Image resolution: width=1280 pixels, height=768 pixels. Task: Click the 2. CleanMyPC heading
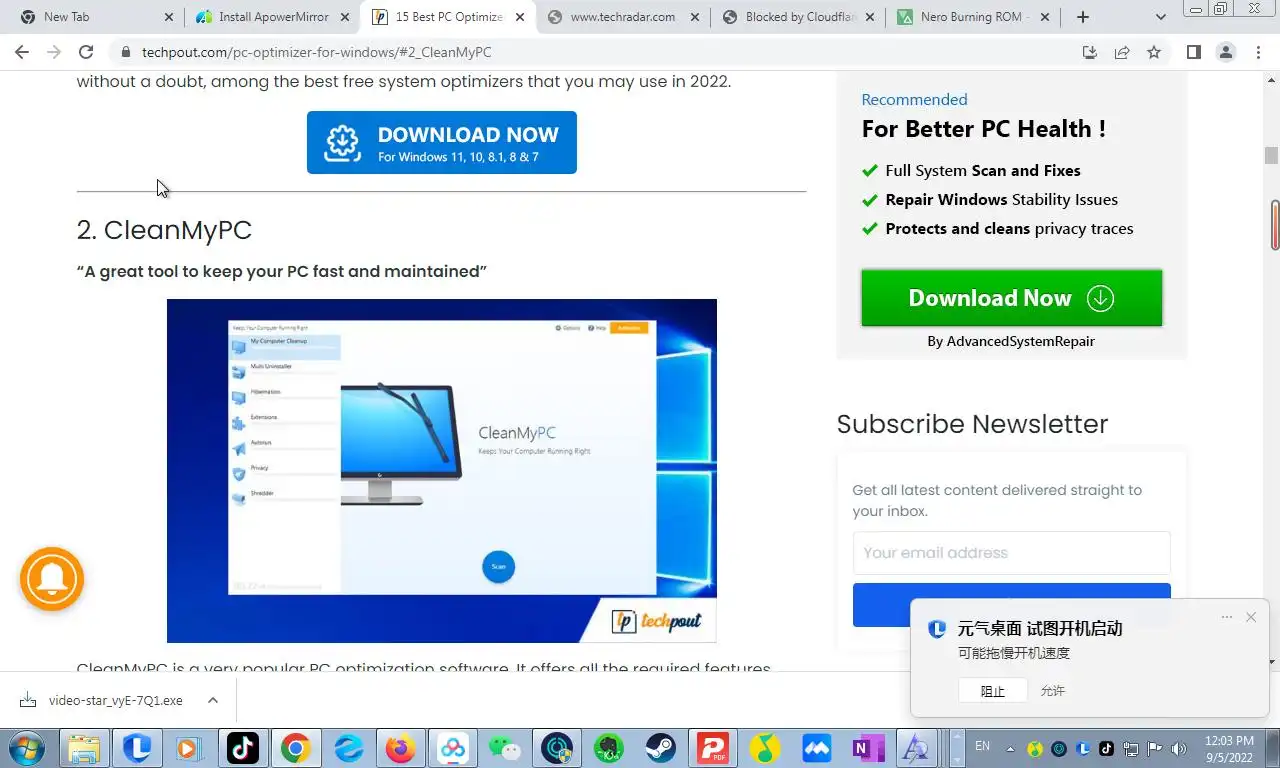click(164, 230)
